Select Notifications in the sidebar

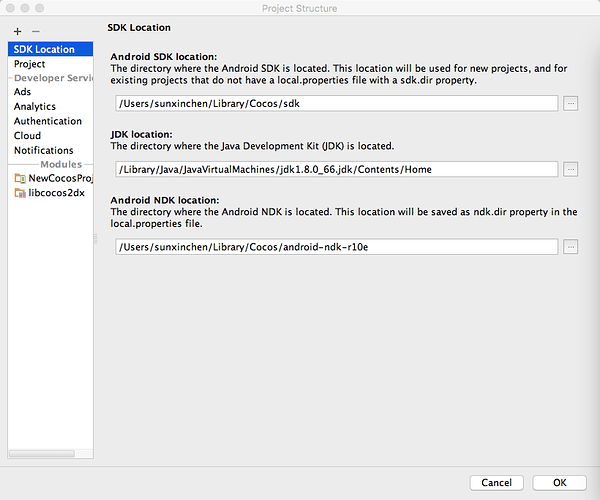(x=43, y=150)
